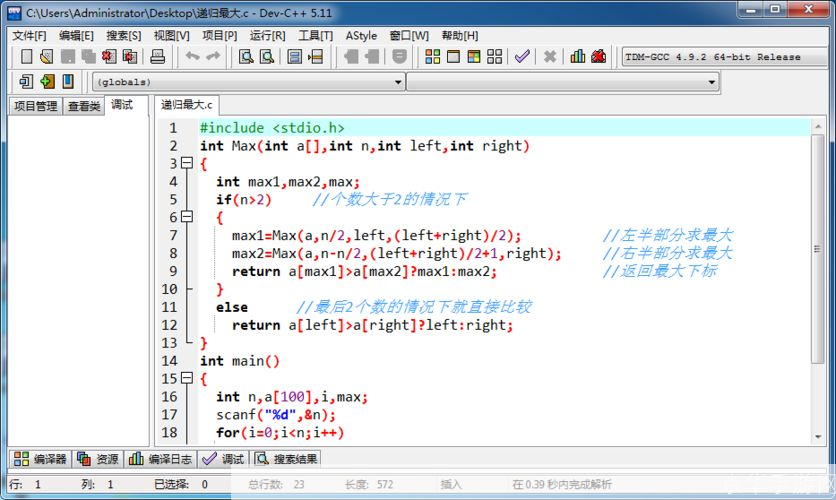Screen dimensions: 836x500
Task: Click the Redo arrow icon
Action: click(x=213, y=56)
